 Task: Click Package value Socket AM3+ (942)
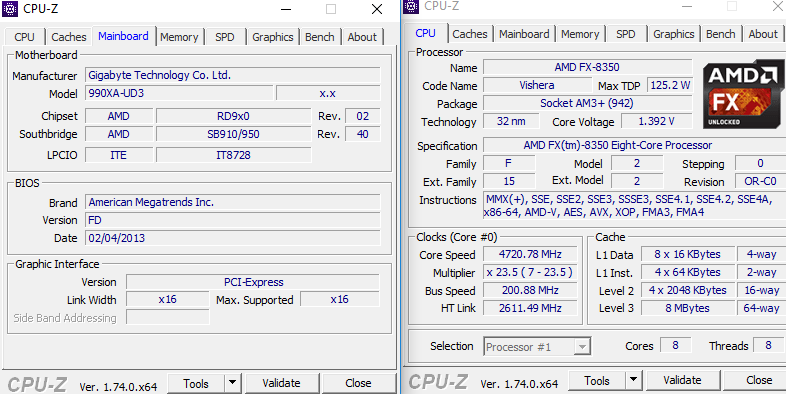point(587,103)
